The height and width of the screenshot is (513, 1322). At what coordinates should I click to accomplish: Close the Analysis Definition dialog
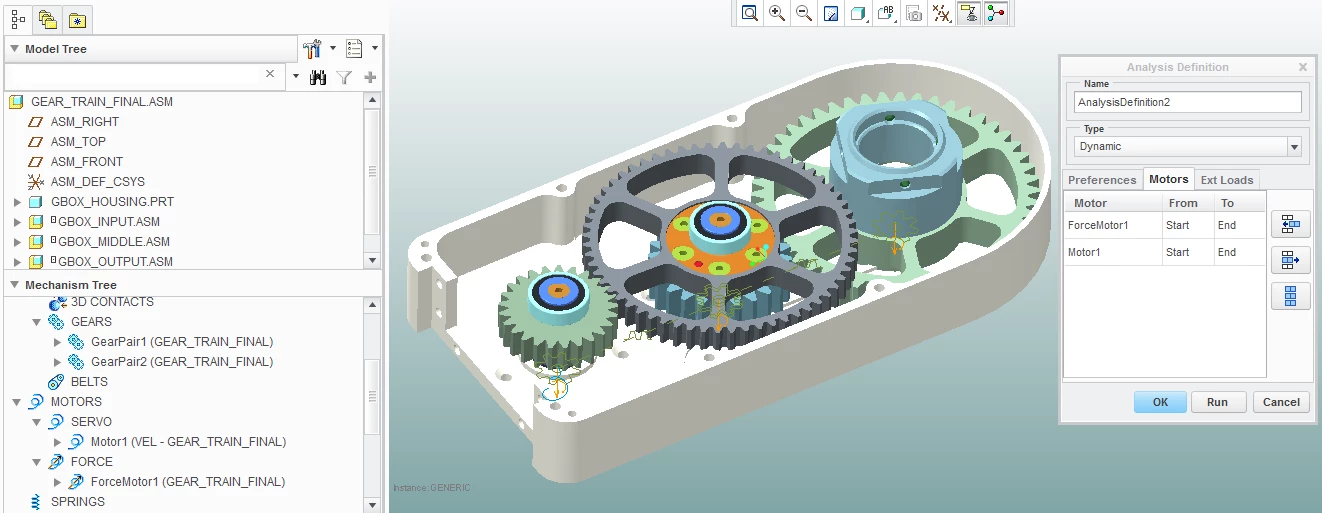click(1302, 67)
